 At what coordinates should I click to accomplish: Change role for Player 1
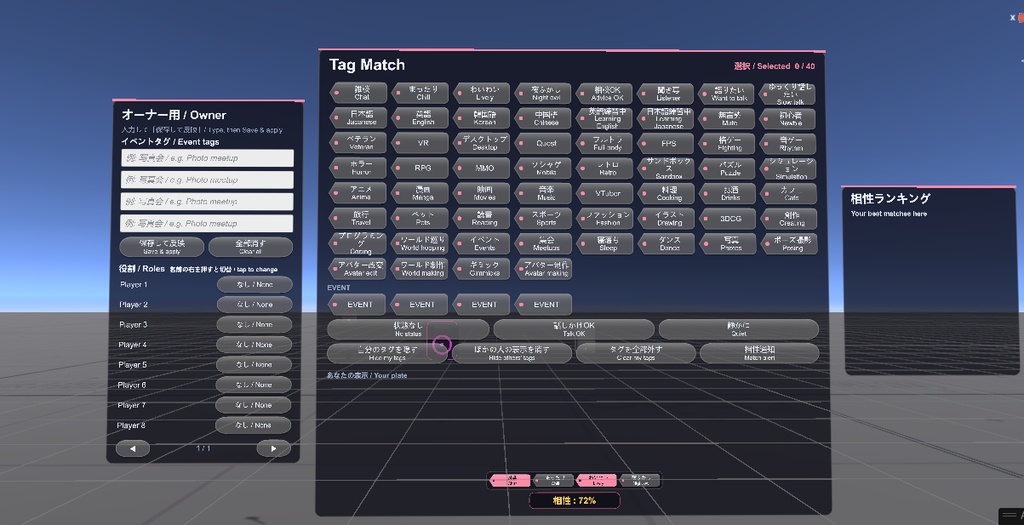255,285
